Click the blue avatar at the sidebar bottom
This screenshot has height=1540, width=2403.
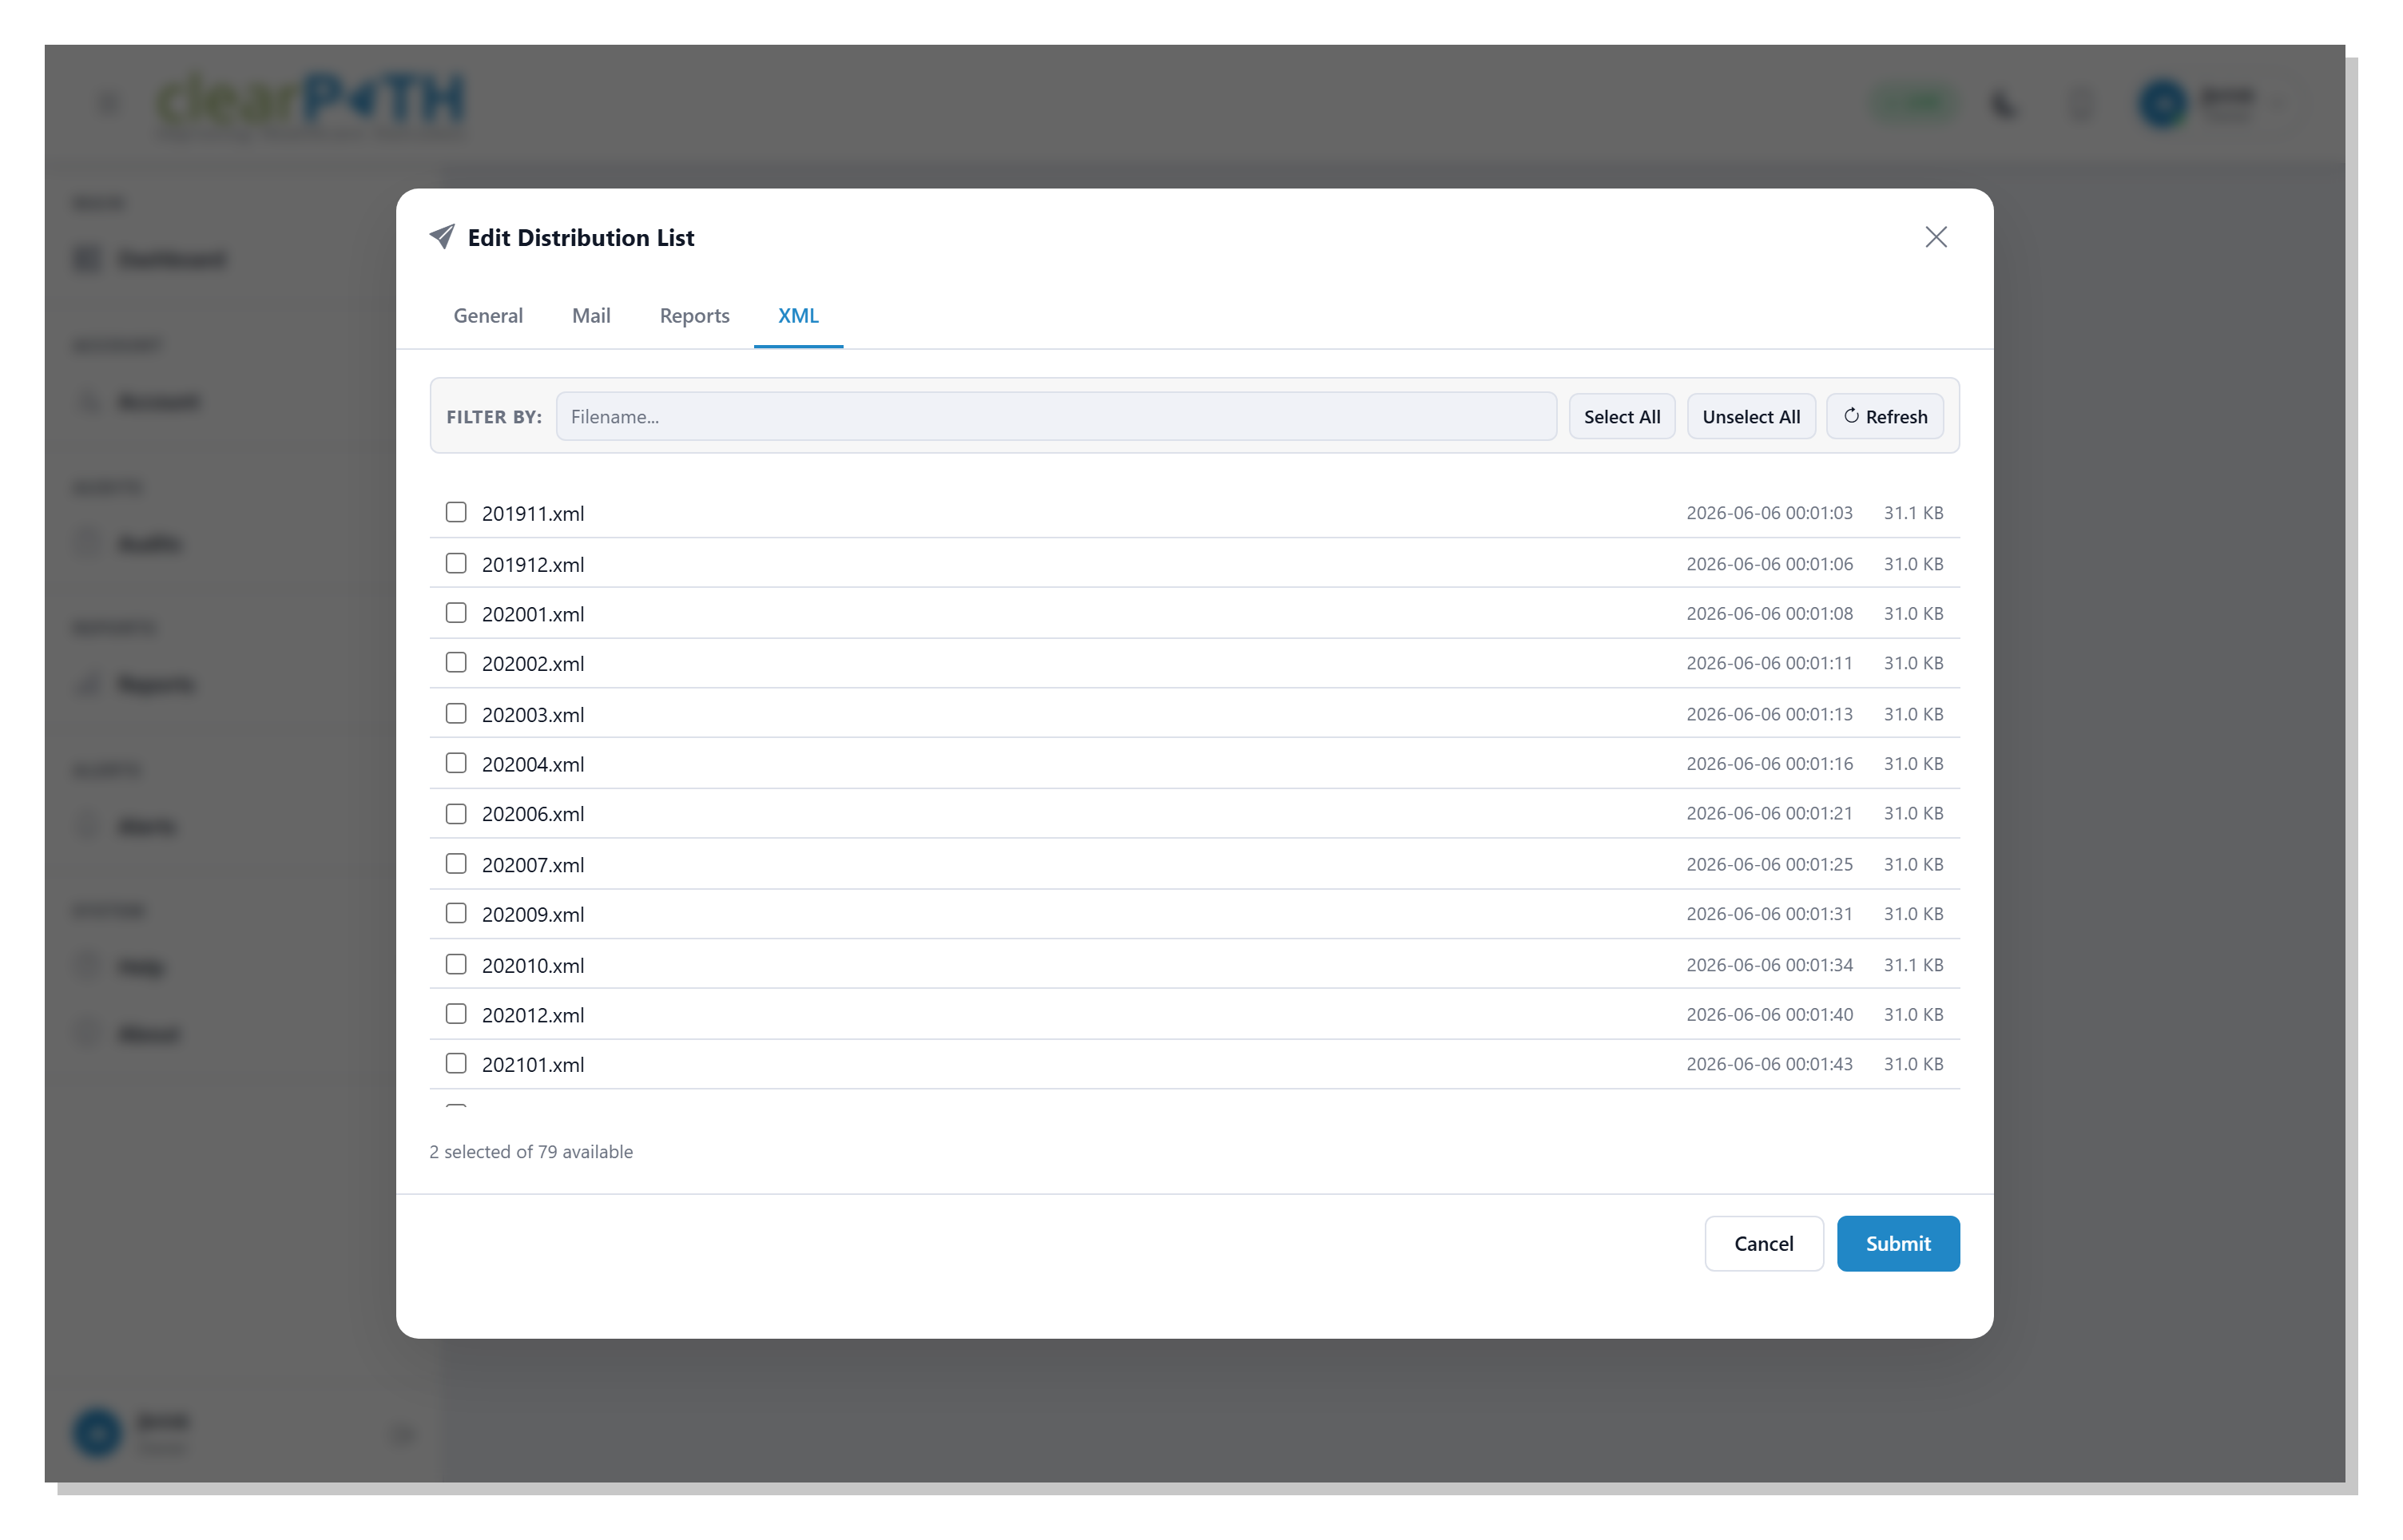point(97,1432)
